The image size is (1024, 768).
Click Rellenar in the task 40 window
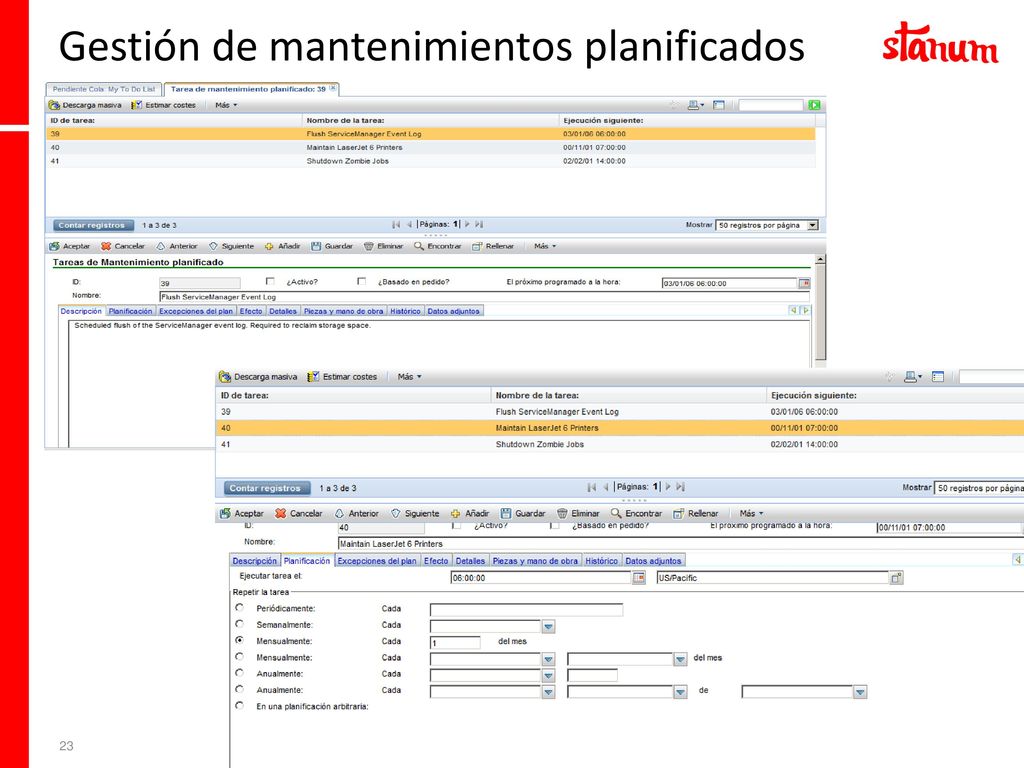696,513
